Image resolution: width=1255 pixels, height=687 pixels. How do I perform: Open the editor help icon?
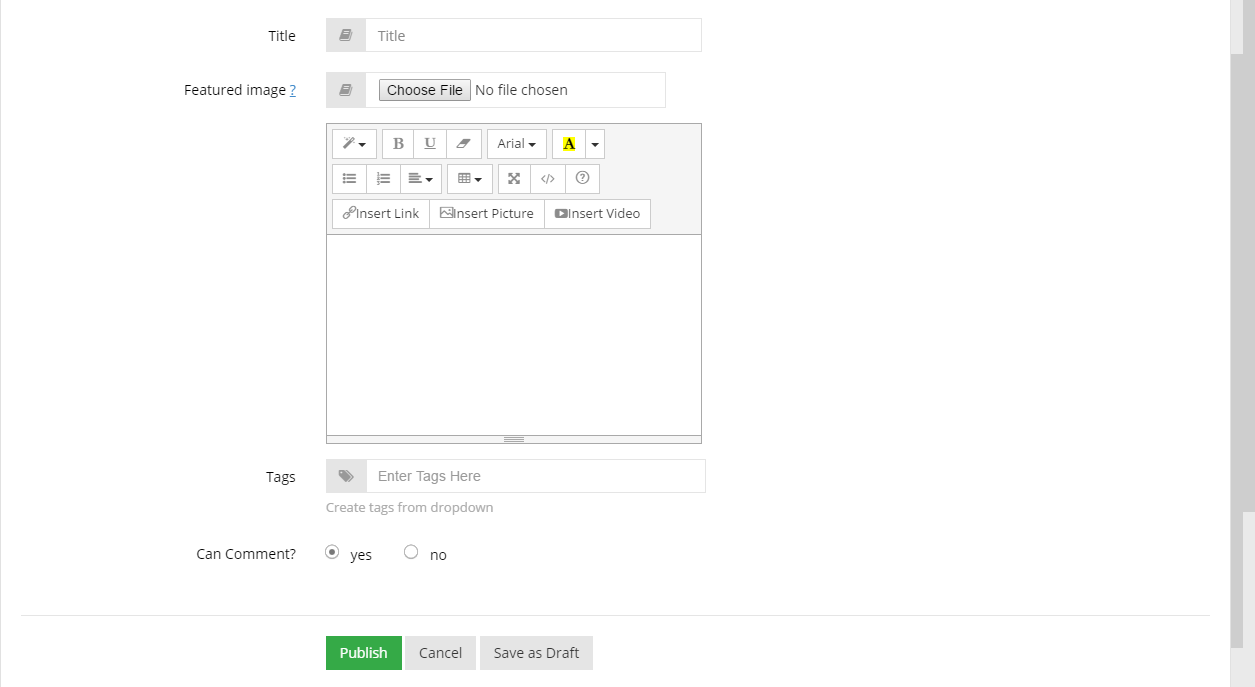click(582, 179)
